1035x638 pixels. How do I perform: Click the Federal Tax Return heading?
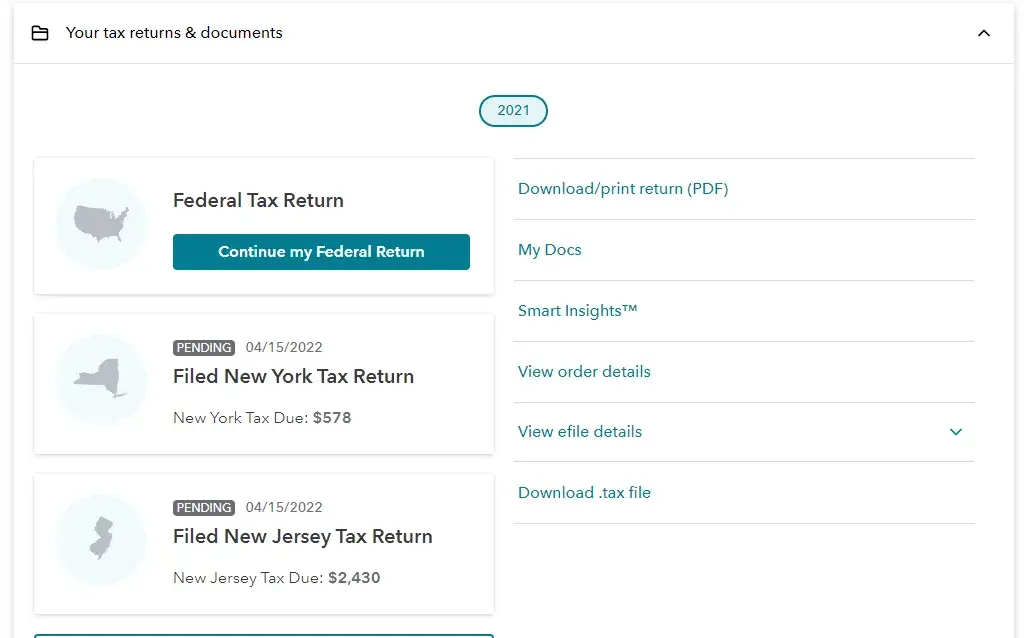[x=258, y=201]
